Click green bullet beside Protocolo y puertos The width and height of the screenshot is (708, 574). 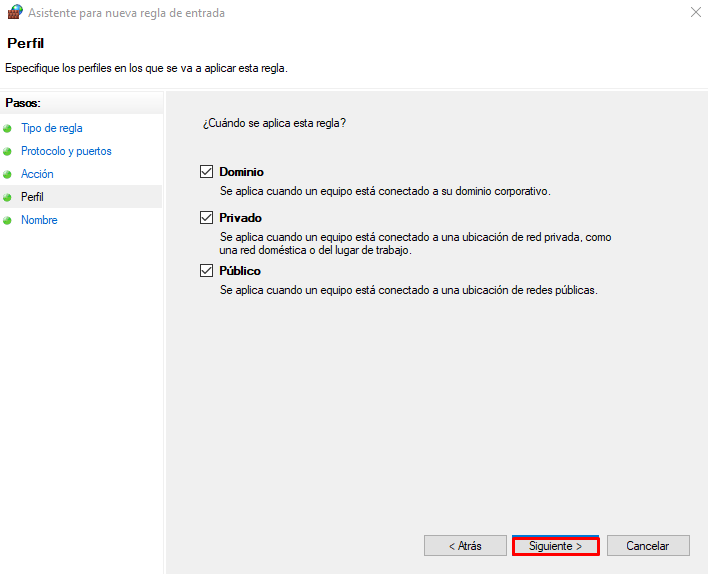8,152
